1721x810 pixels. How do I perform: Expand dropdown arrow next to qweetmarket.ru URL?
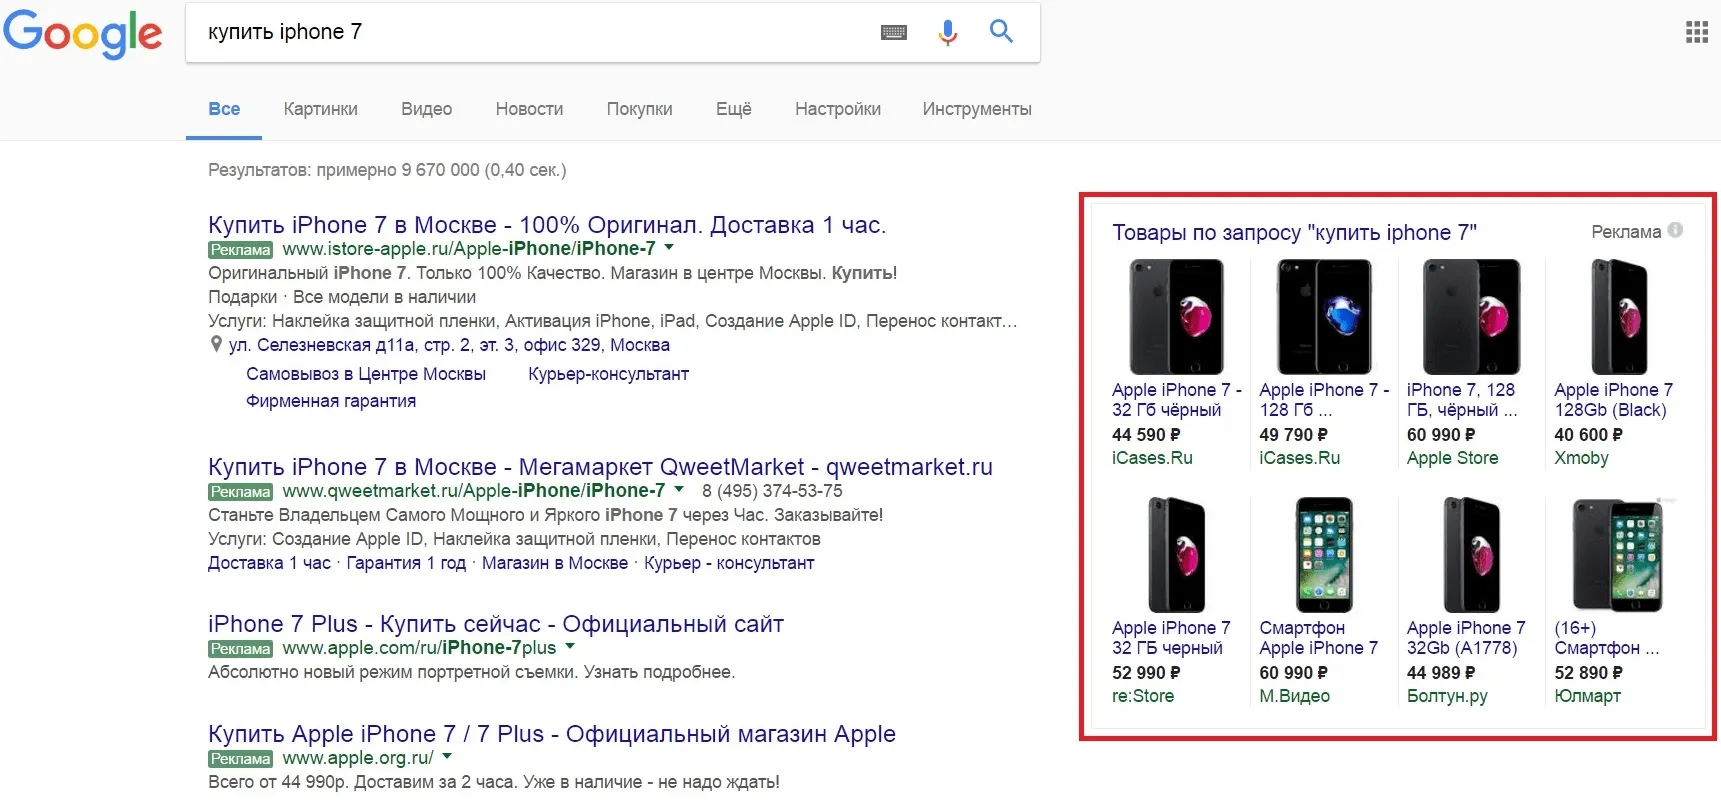point(679,489)
